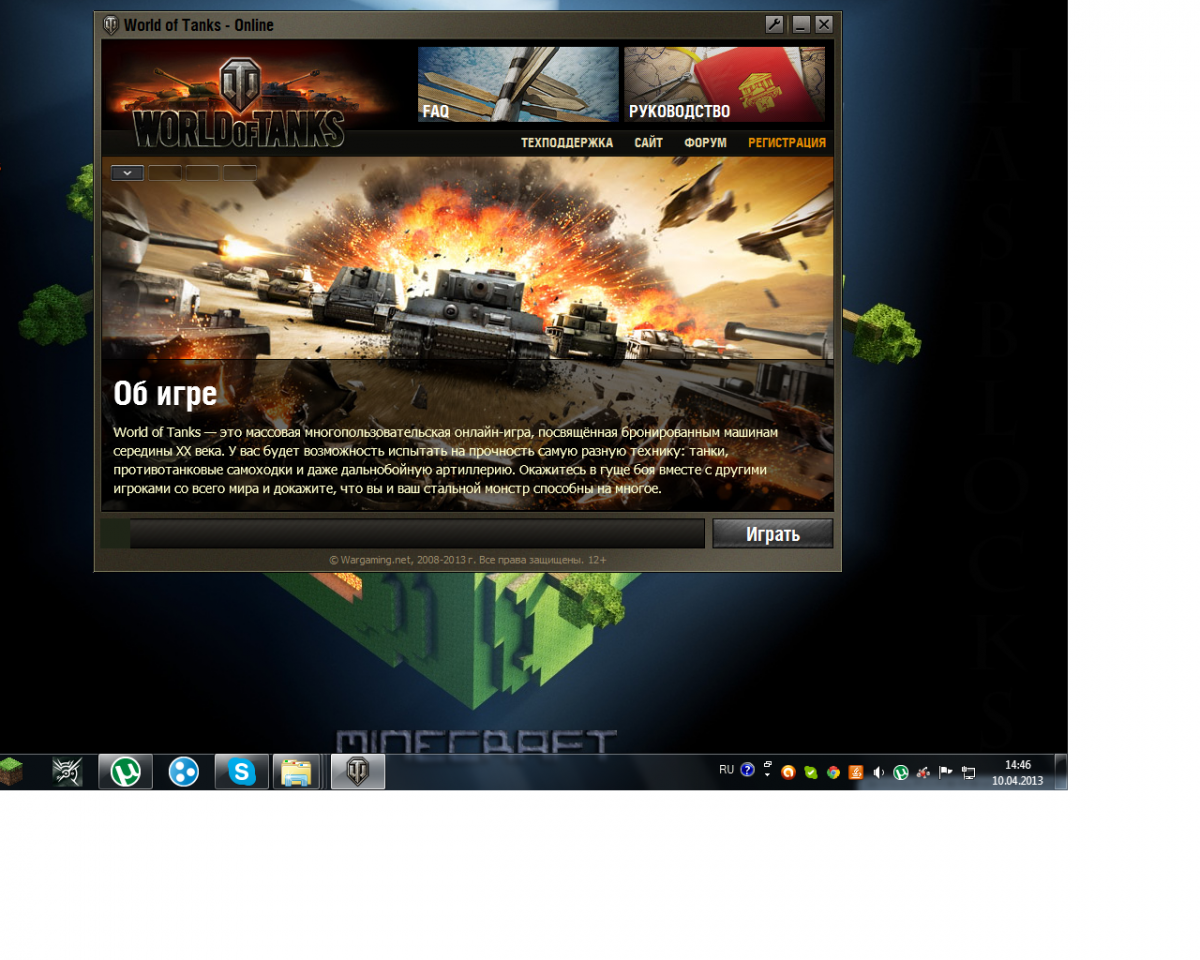Screen dimensions: 1200x960
Task: Open uTorrent from the taskbar
Action: click(125, 772)
